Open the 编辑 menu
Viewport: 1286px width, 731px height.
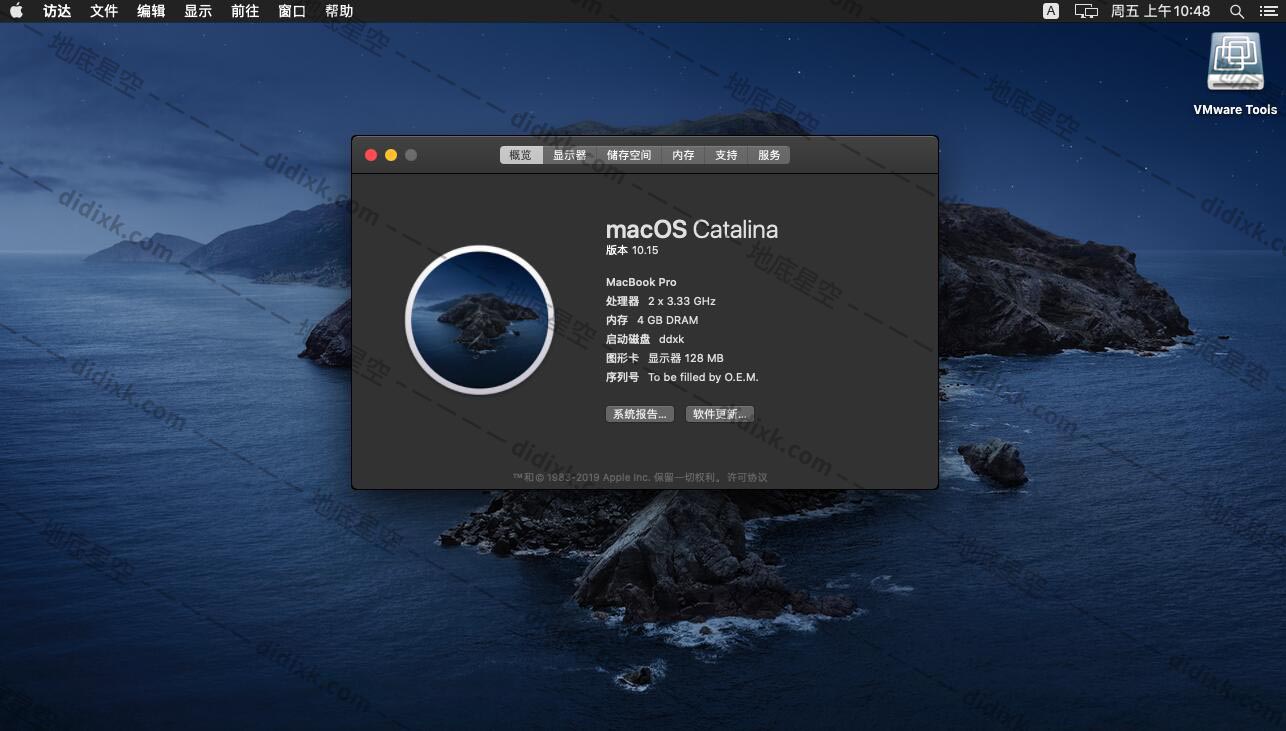(x=151, y=11)
